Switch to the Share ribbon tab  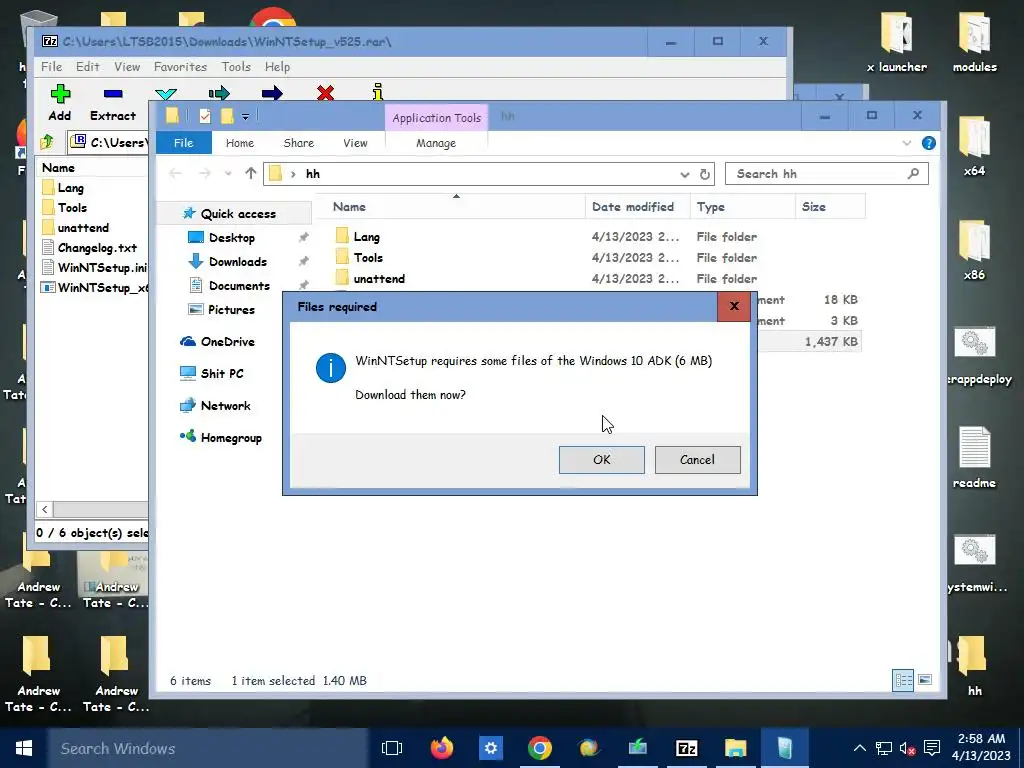point(298,143)
